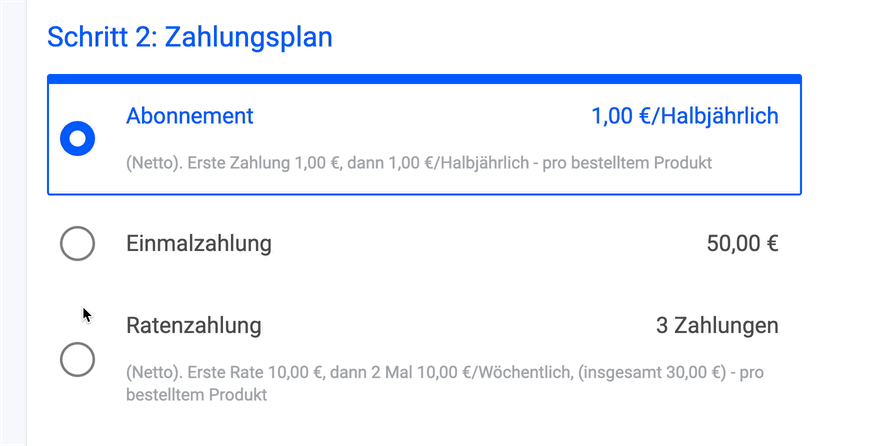
Task: Click the "3 Zahlungen" label
Action: [x=717, y=325]
